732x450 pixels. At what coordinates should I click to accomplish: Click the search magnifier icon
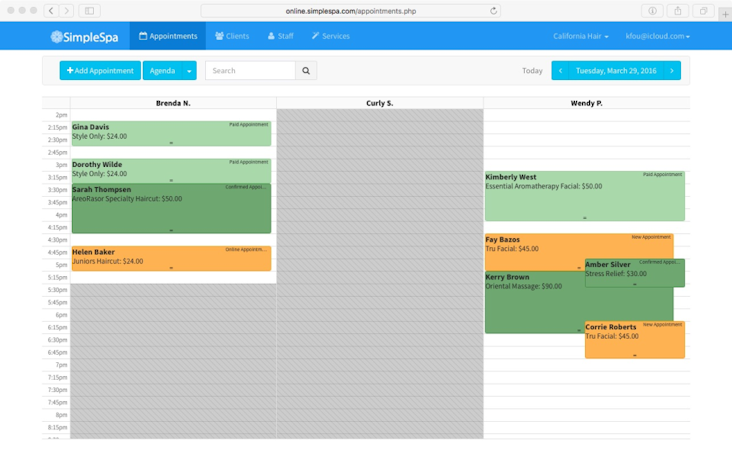pyautogui.click(x=306, y=70)
